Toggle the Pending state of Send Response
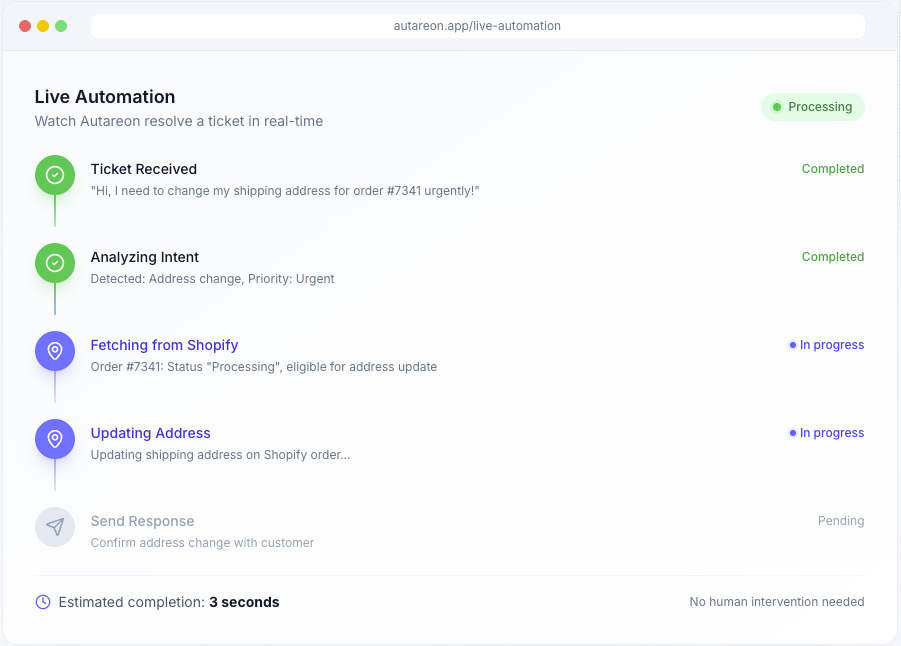This screenshot has width=901, height=646. [x=841, y=520]
